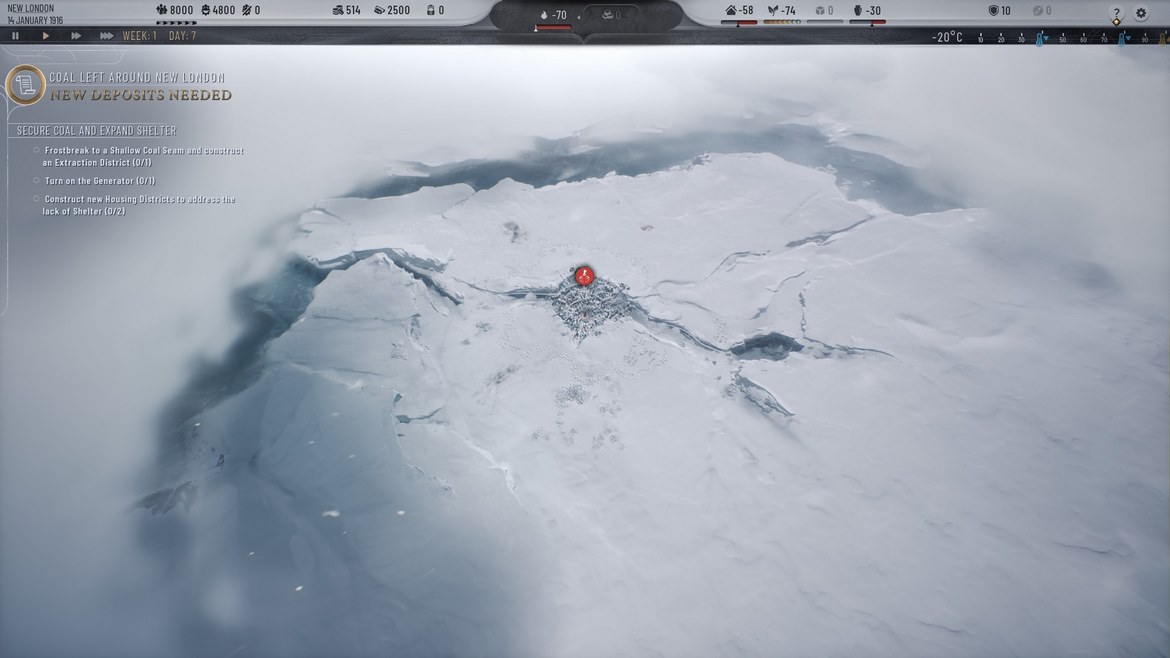Click the 'New London' city name
Image resolution: width=1170 pixels, height=658 pixels.
(31, 8)
